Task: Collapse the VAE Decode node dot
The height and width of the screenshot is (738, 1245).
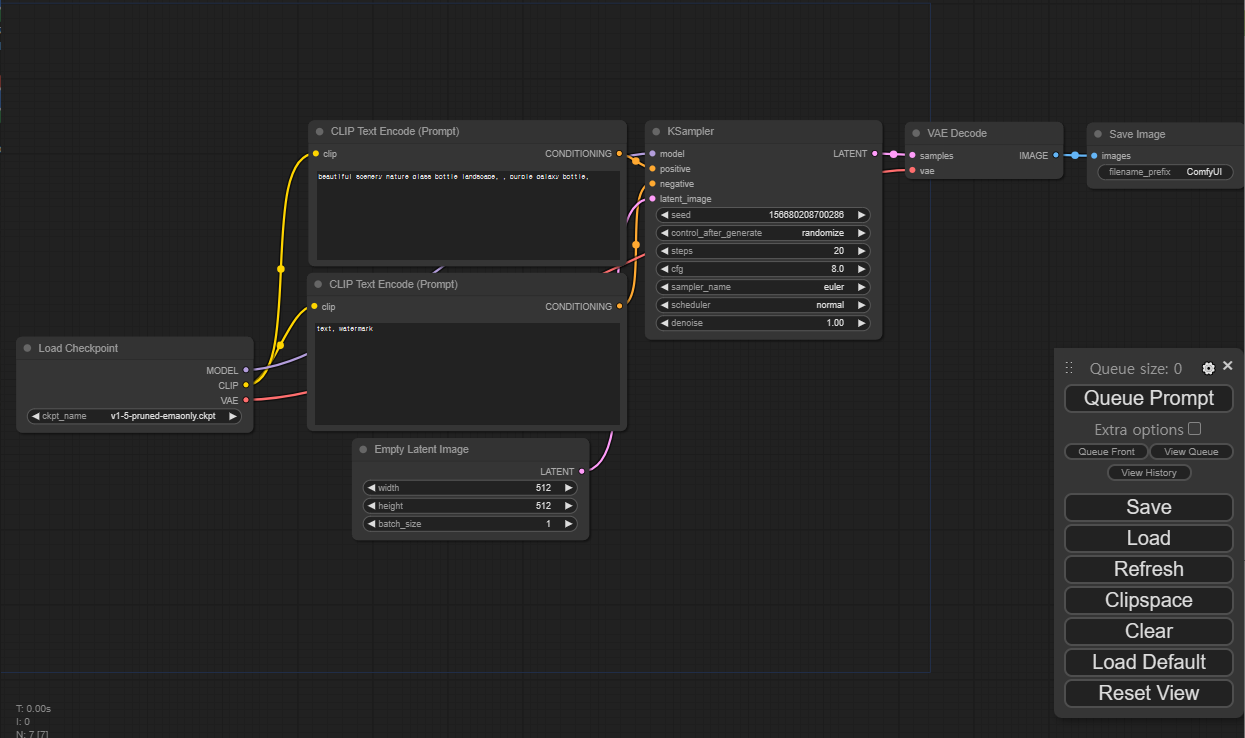Action: point(916,134)
